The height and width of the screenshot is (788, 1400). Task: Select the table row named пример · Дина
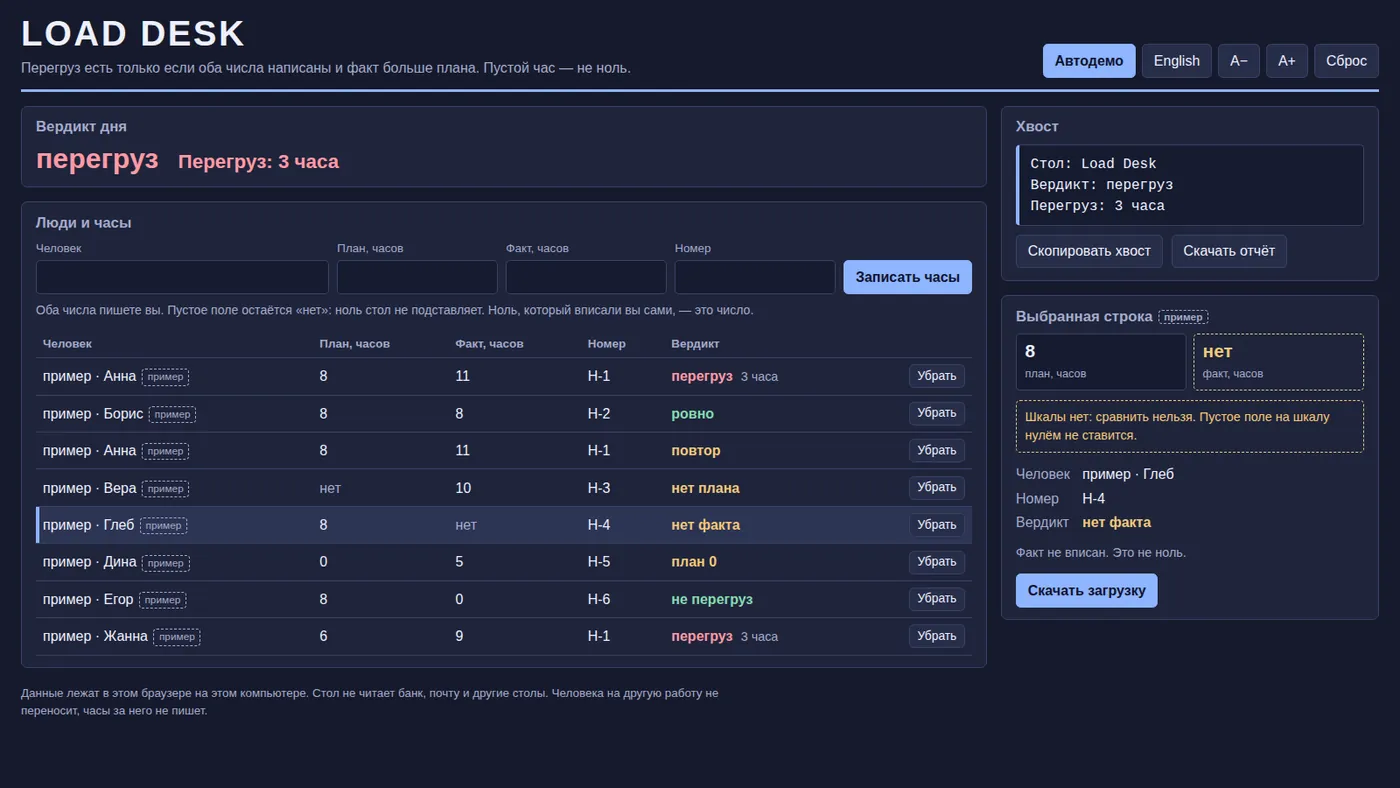504,562
